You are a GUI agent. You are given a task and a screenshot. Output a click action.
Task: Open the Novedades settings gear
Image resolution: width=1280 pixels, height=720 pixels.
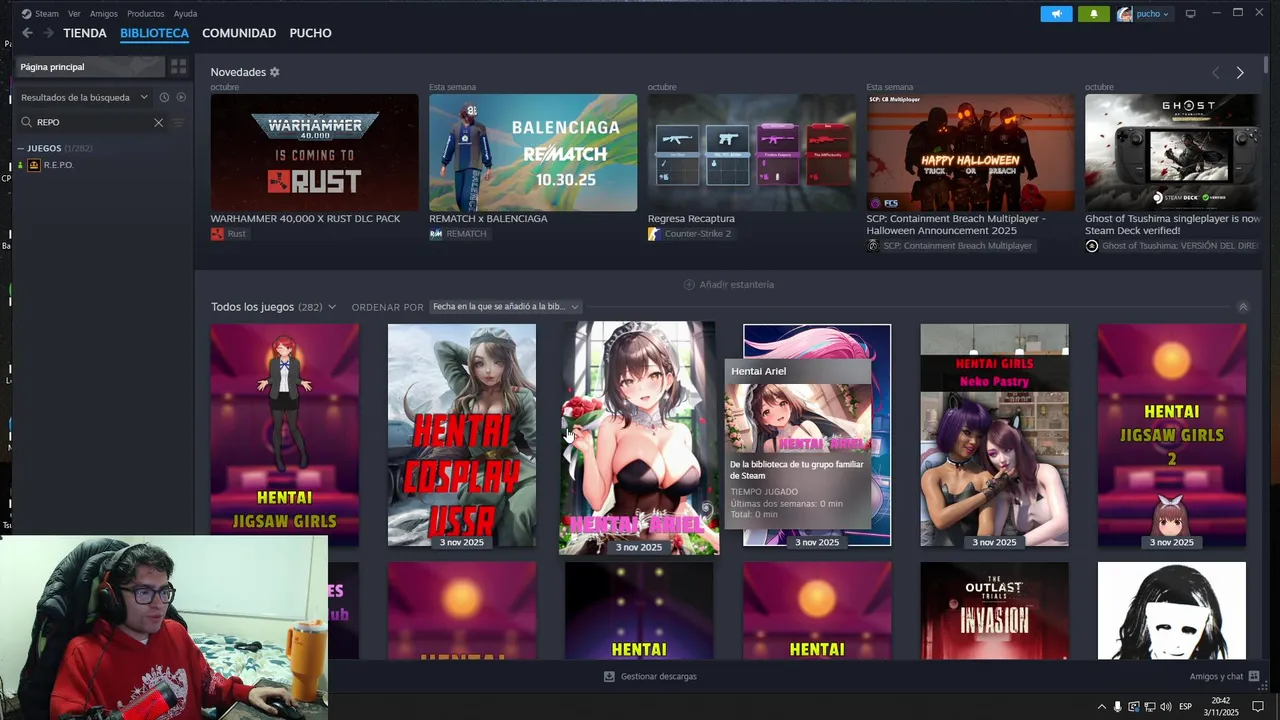275,72
